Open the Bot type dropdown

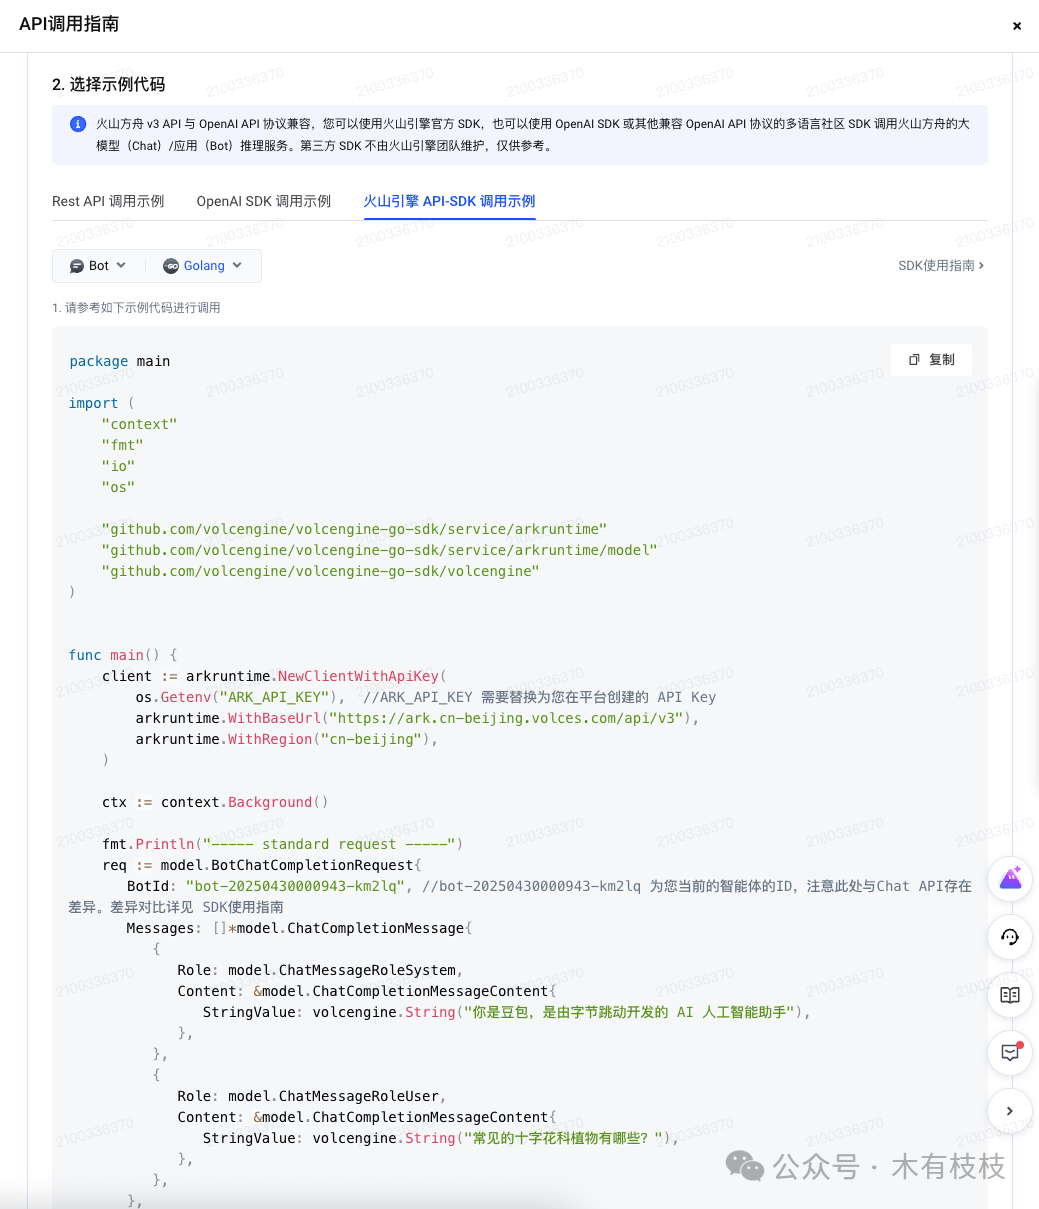pos(98,266)
